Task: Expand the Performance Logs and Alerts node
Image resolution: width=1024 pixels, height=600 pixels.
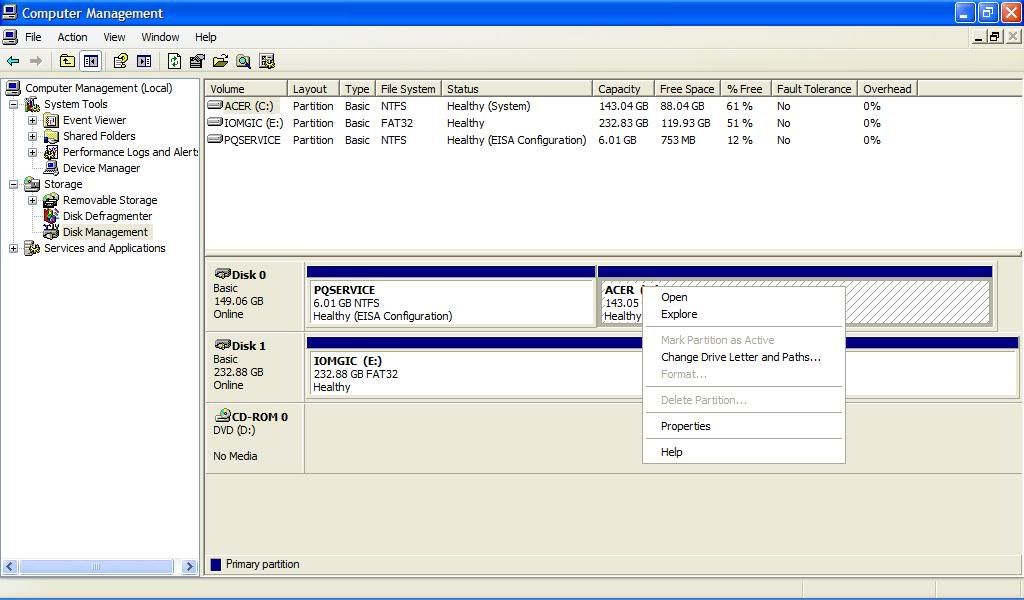Action: 33,152
